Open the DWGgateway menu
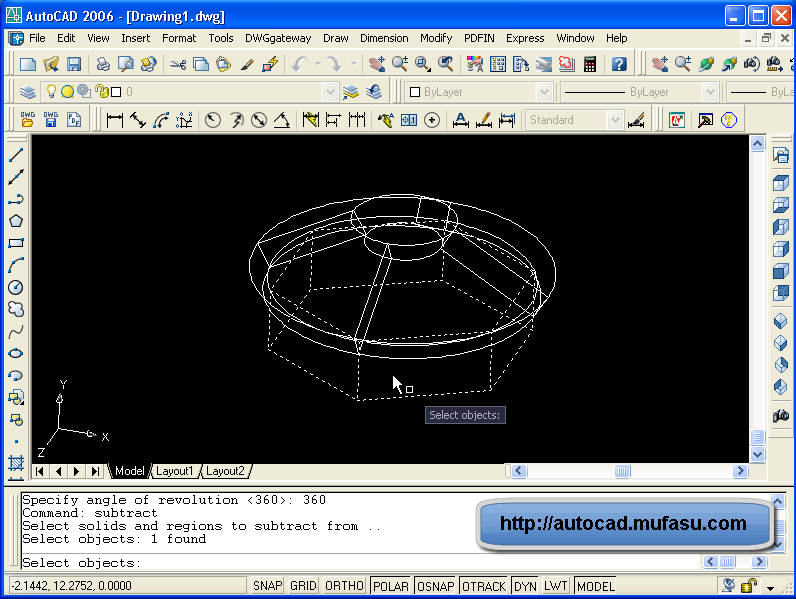Viewport: 796px width, 599px height. pyautogui.click(x=278, y=38)
